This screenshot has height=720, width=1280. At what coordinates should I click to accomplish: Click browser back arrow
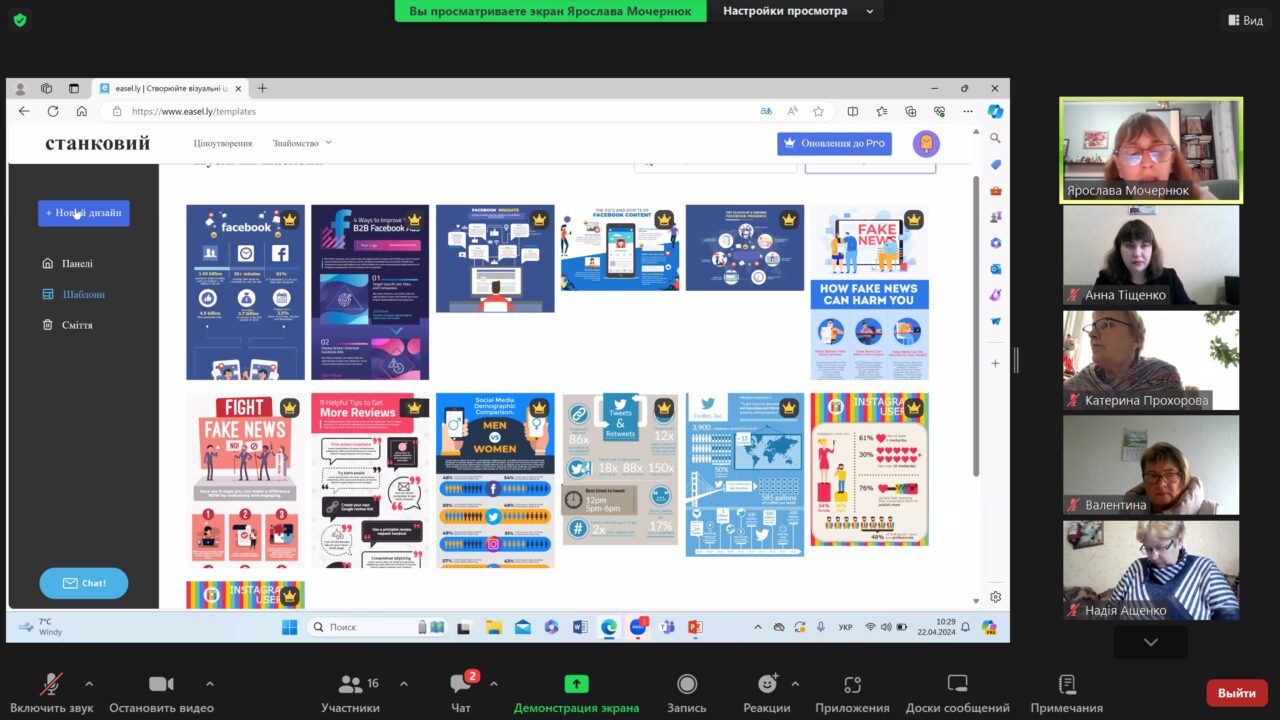[24, 111]
